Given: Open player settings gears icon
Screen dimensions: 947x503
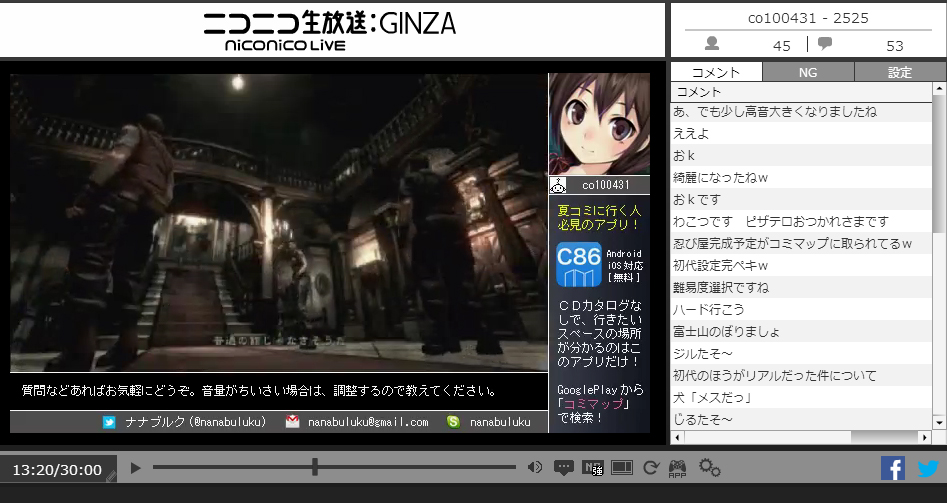Looking at the screenshot, I should (x=710, y=467).
